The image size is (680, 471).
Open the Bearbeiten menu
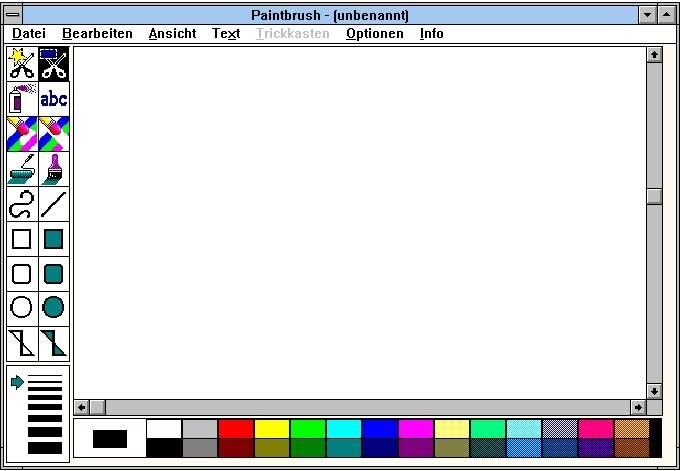[x=97, y=33]
